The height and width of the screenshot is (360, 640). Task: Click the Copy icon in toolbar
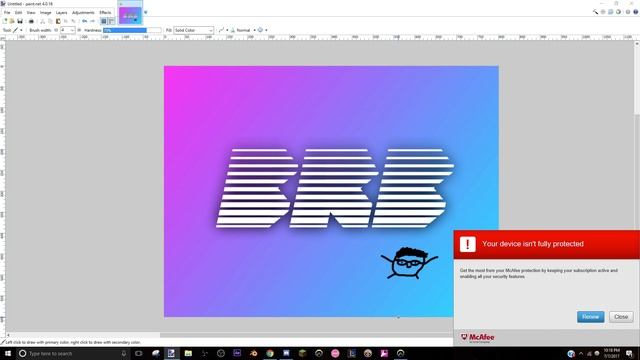pyautogui.click(x=50, y=21)
